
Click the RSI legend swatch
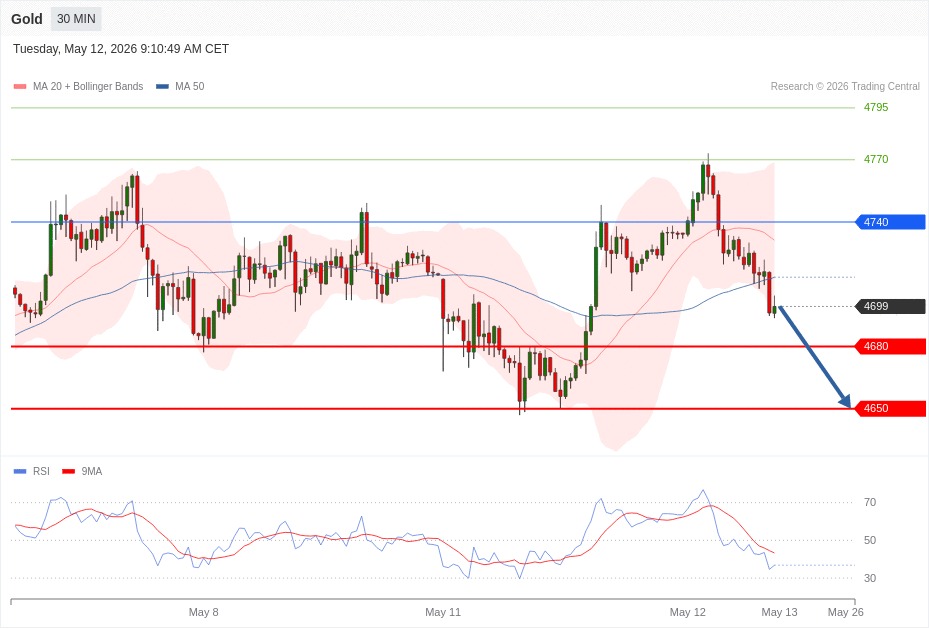(x=20, y=471)
